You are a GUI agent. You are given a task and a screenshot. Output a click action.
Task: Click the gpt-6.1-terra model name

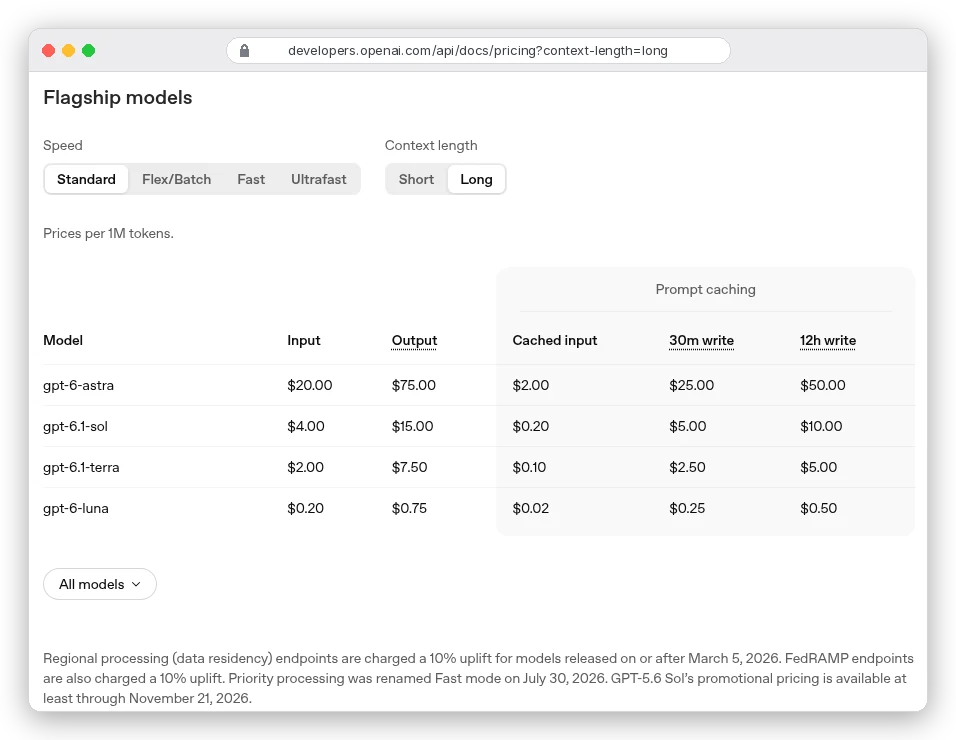(81, 468)
